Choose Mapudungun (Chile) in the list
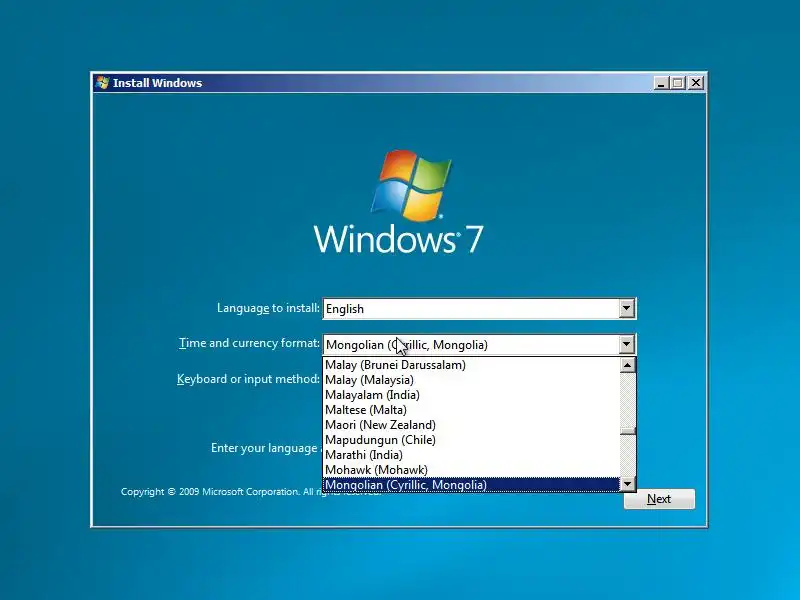 (471, 440)
